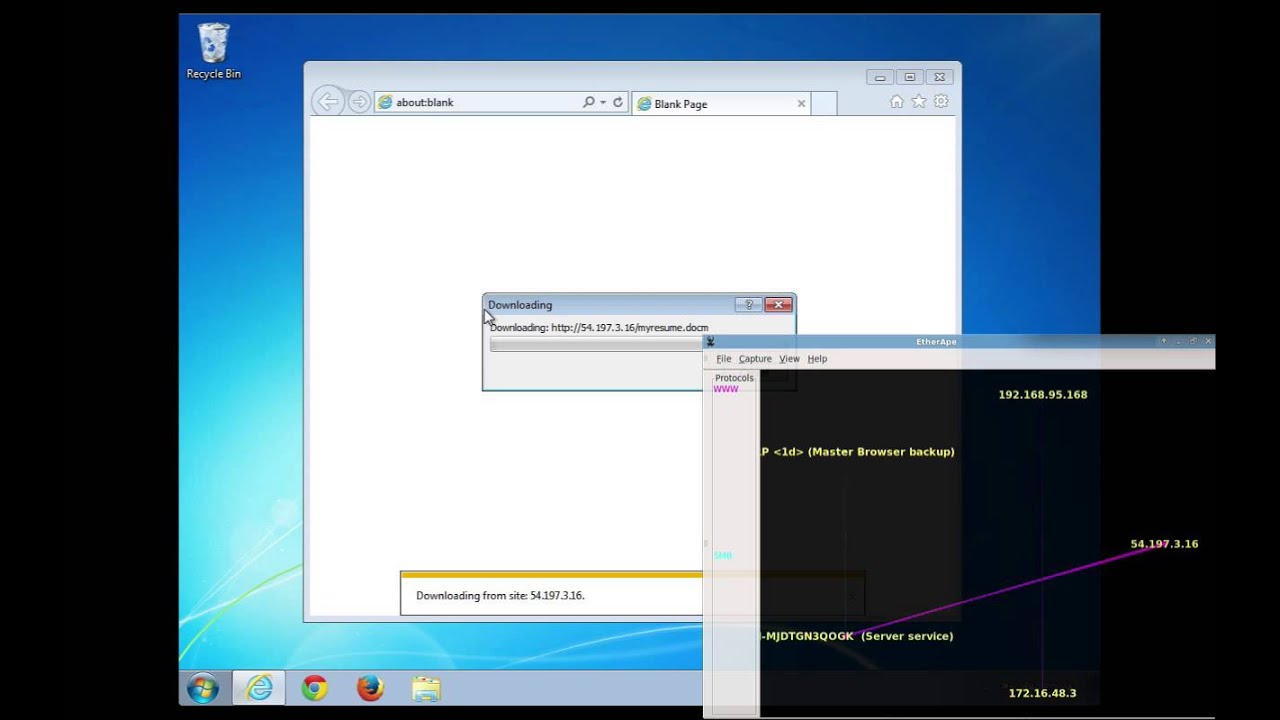Select the Server service node label

857,636
